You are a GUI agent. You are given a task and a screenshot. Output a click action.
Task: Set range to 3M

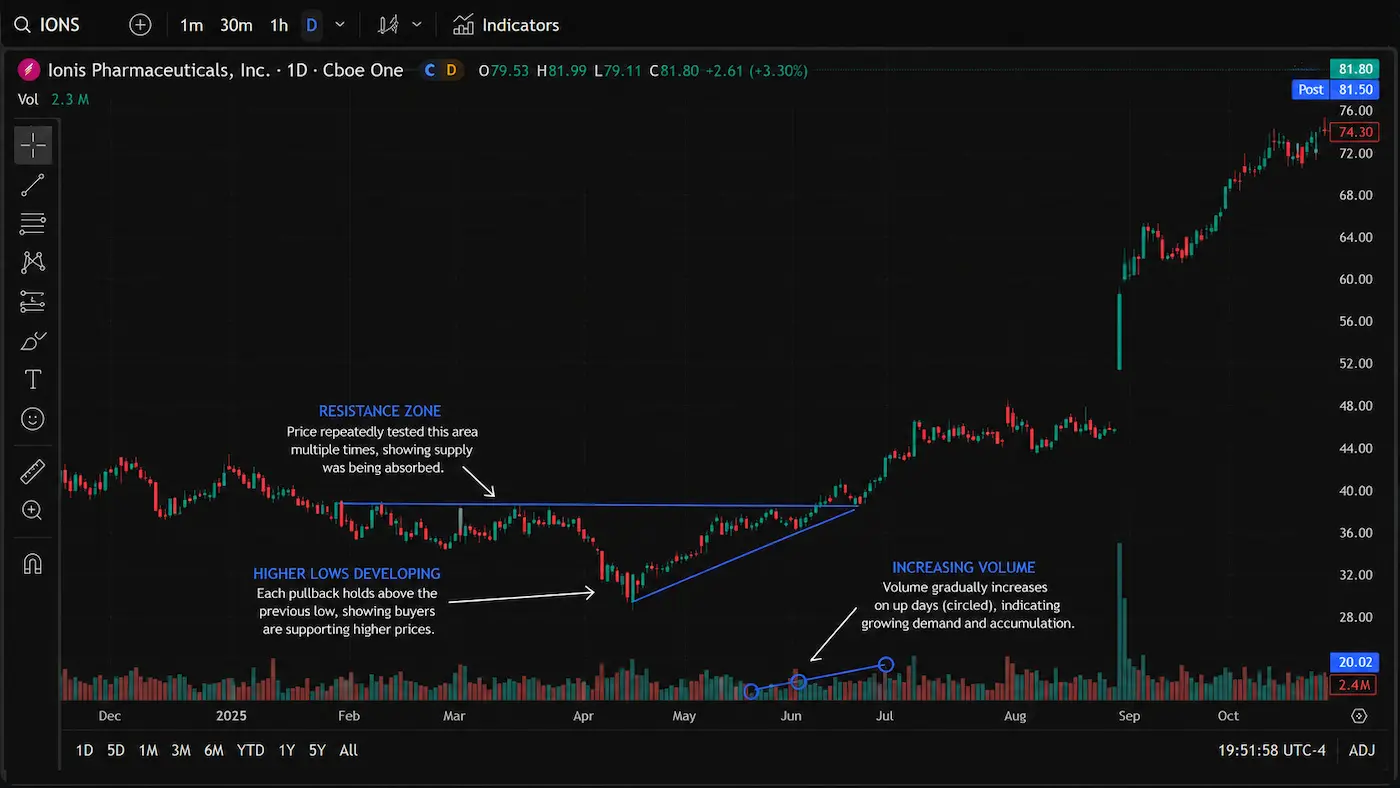[x=181, y=750]
